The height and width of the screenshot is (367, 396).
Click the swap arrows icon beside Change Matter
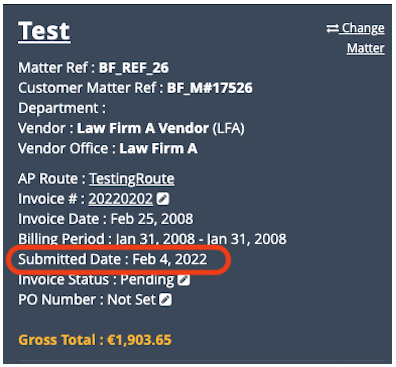(332, 28)
